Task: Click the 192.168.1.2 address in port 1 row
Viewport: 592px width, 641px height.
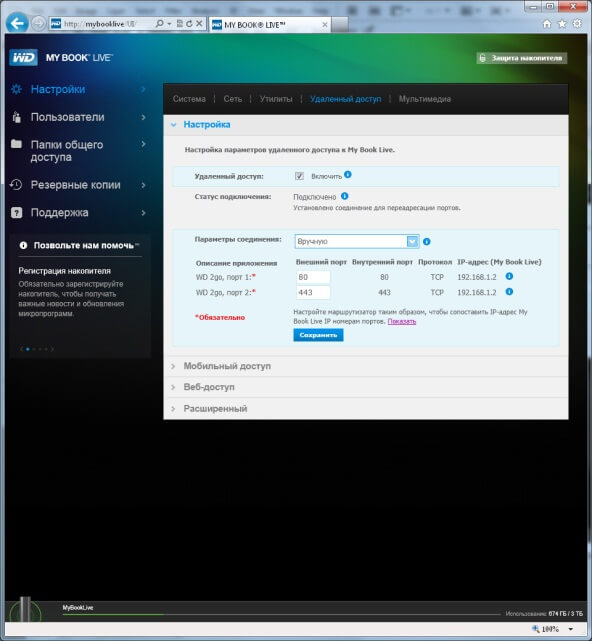Action: click(x=477, y=277)
